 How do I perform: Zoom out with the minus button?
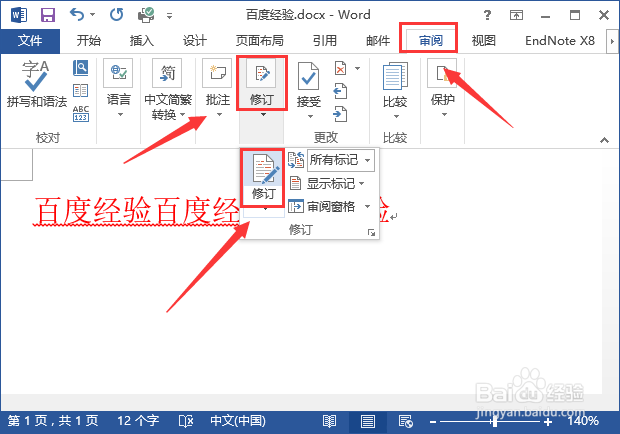click(433, 422)
